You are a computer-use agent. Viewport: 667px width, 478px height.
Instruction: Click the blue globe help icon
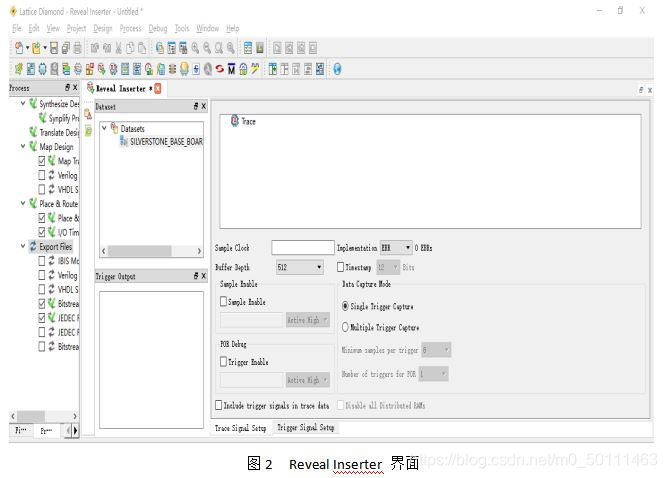tap(337, 68)
